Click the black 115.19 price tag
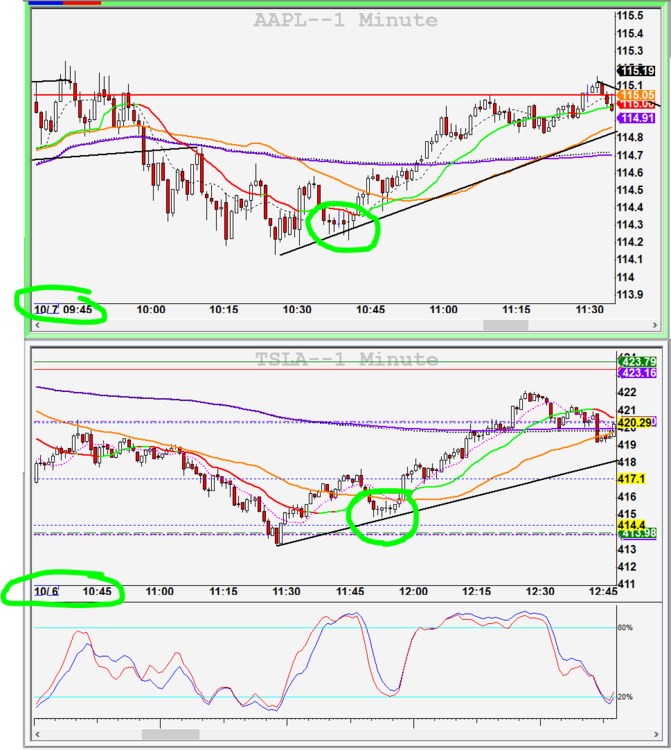Viewport: 671px width, 750px height. click(x=637, y=70)
